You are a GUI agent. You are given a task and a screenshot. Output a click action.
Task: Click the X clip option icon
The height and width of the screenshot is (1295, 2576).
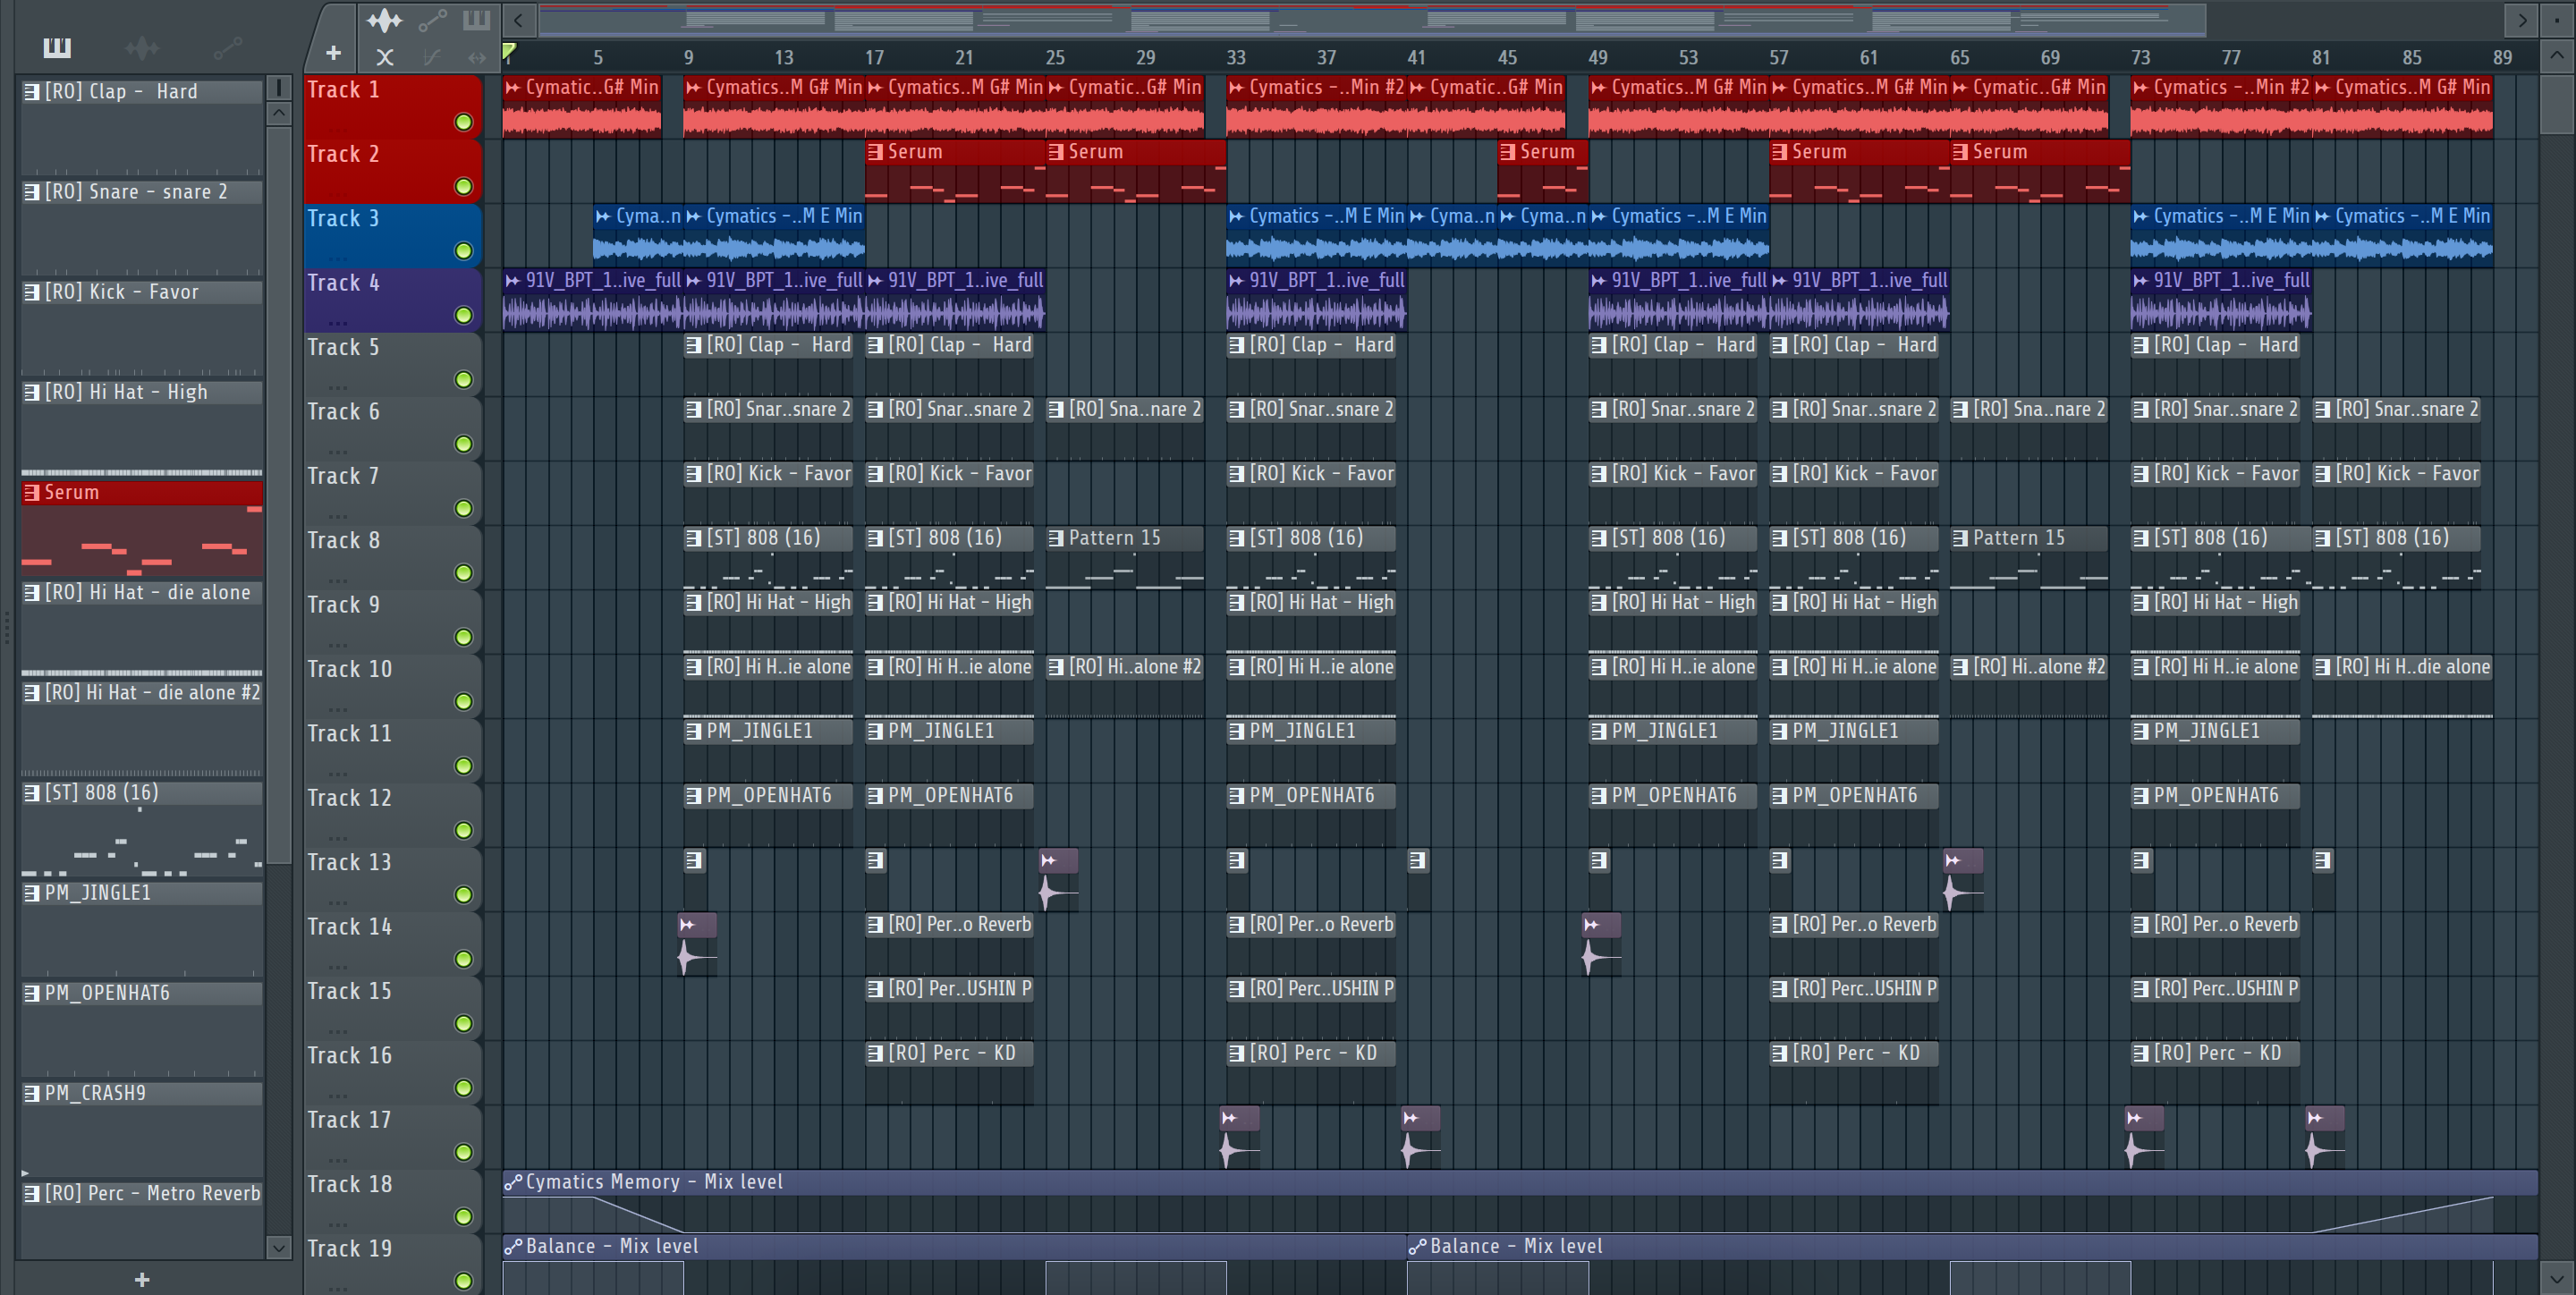click(x=384, y=57)
